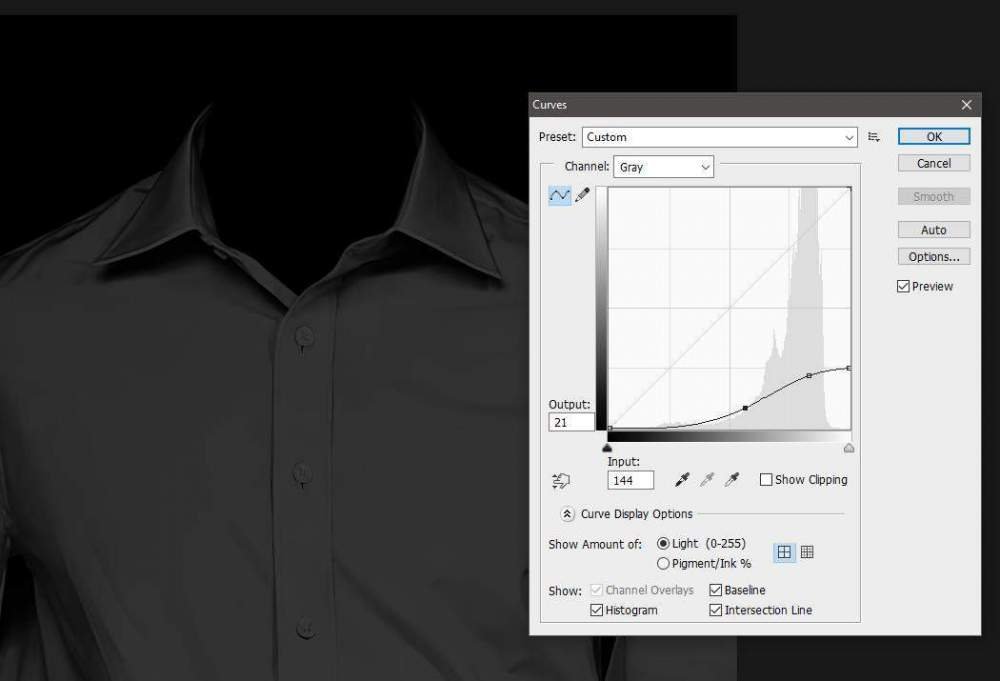Click the white point input slider
This screenshot has height=681, width=1000.
pyautogui.click(x=849, y=448)
